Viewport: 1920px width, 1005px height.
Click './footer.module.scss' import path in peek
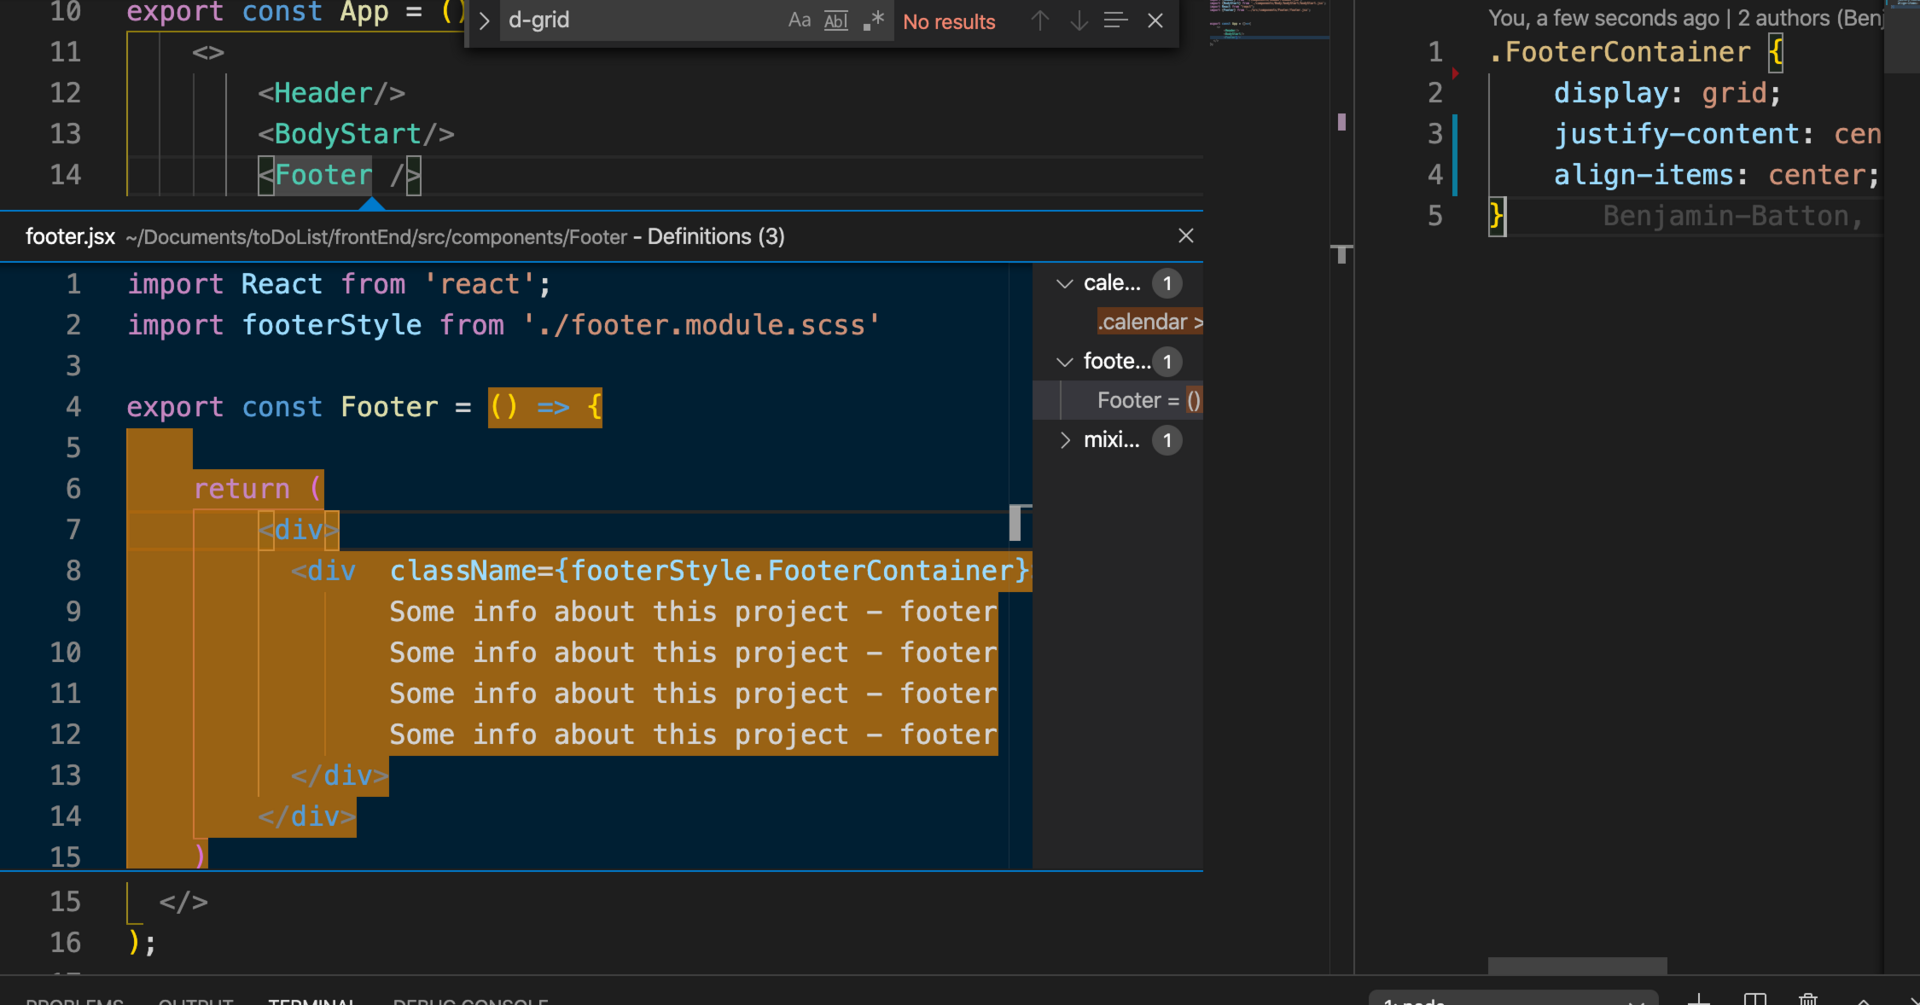701,325
